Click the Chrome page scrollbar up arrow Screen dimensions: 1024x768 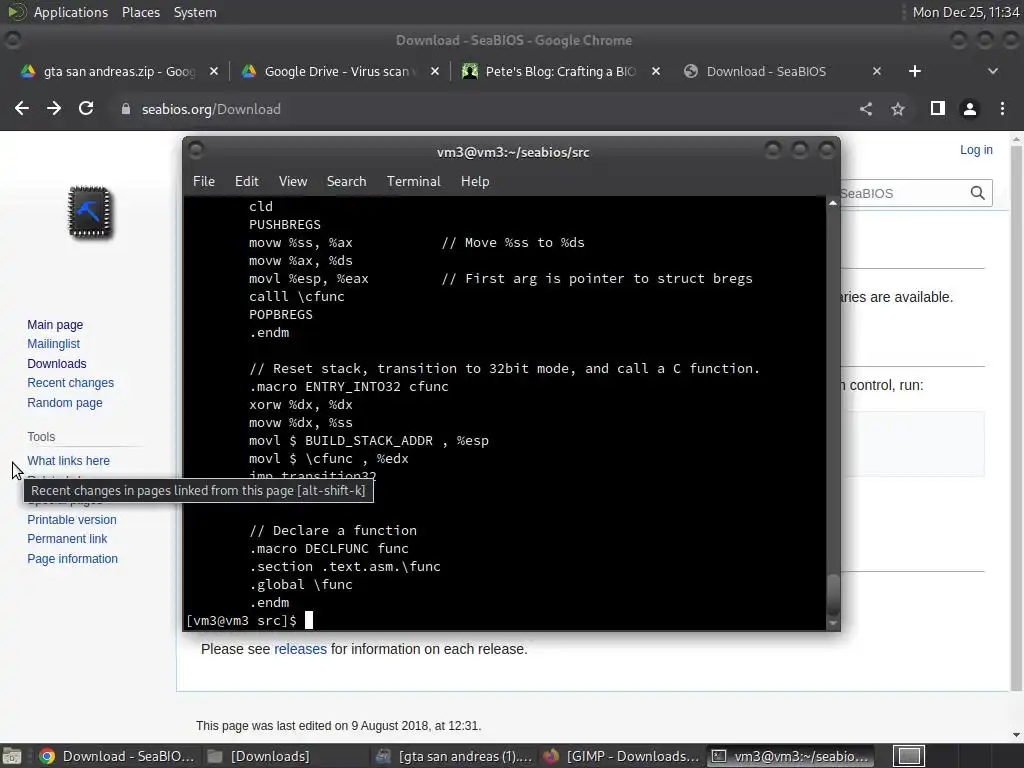click(1016, 139)
